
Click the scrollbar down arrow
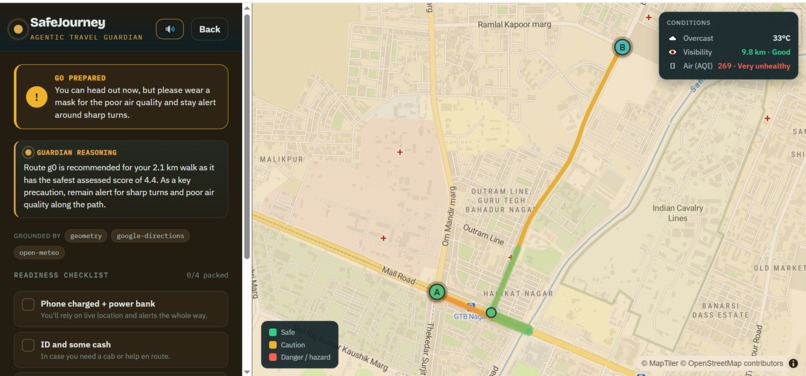[x=247, y=372]
